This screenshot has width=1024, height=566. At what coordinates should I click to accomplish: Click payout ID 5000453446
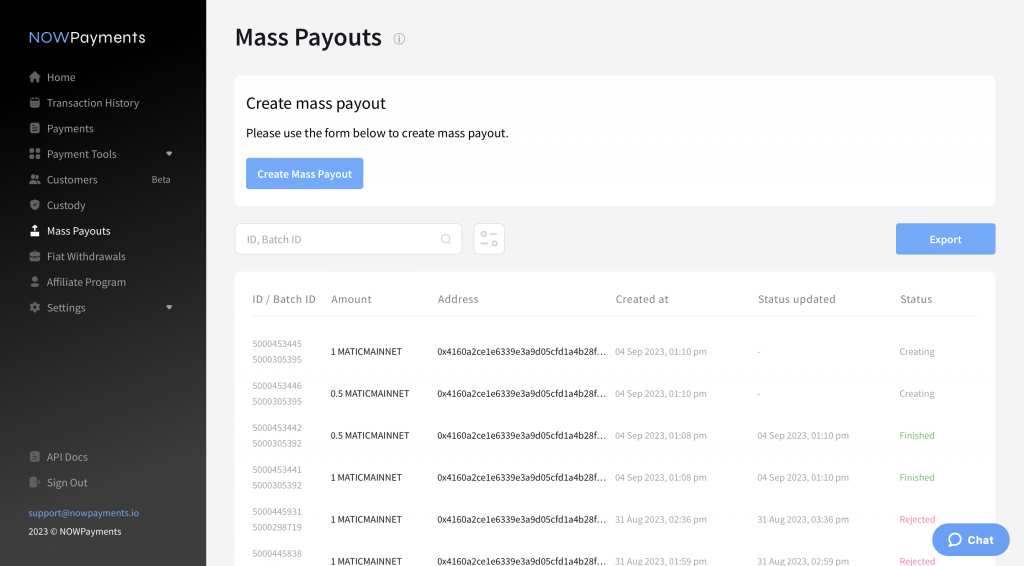click(x=277, y=385)
